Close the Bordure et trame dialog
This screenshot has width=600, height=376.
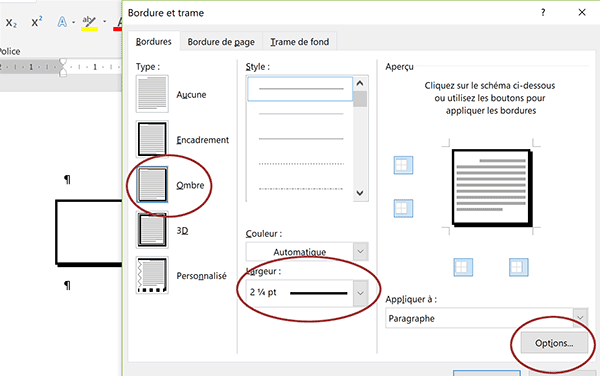point(582,12)
